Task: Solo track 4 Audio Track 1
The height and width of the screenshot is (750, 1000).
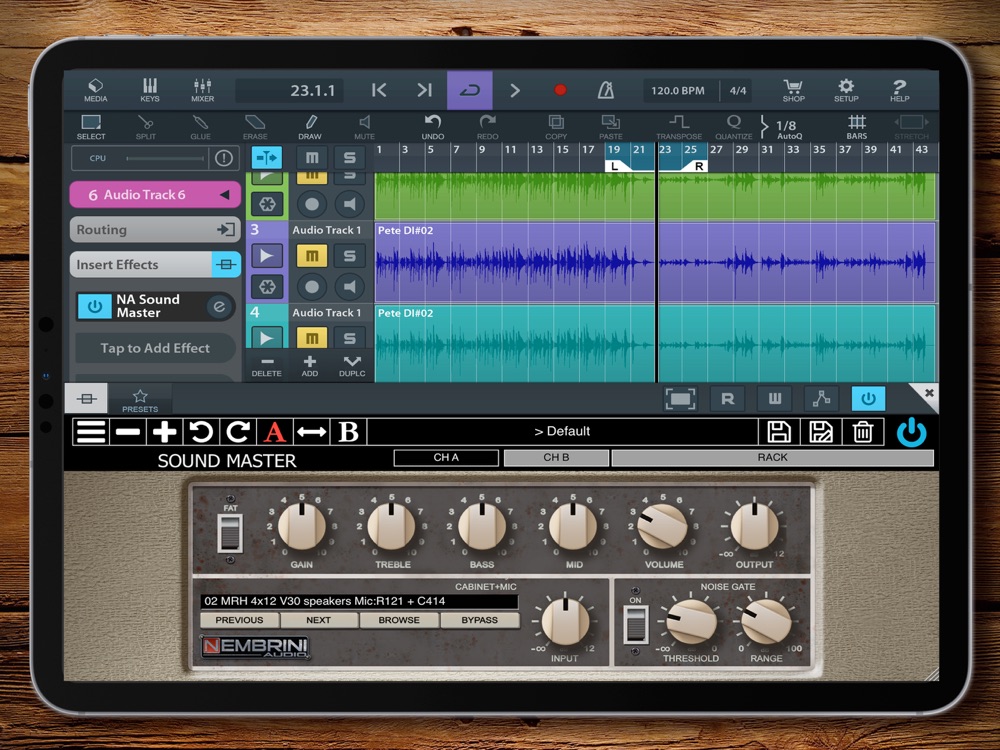Action: coord(349,337)
